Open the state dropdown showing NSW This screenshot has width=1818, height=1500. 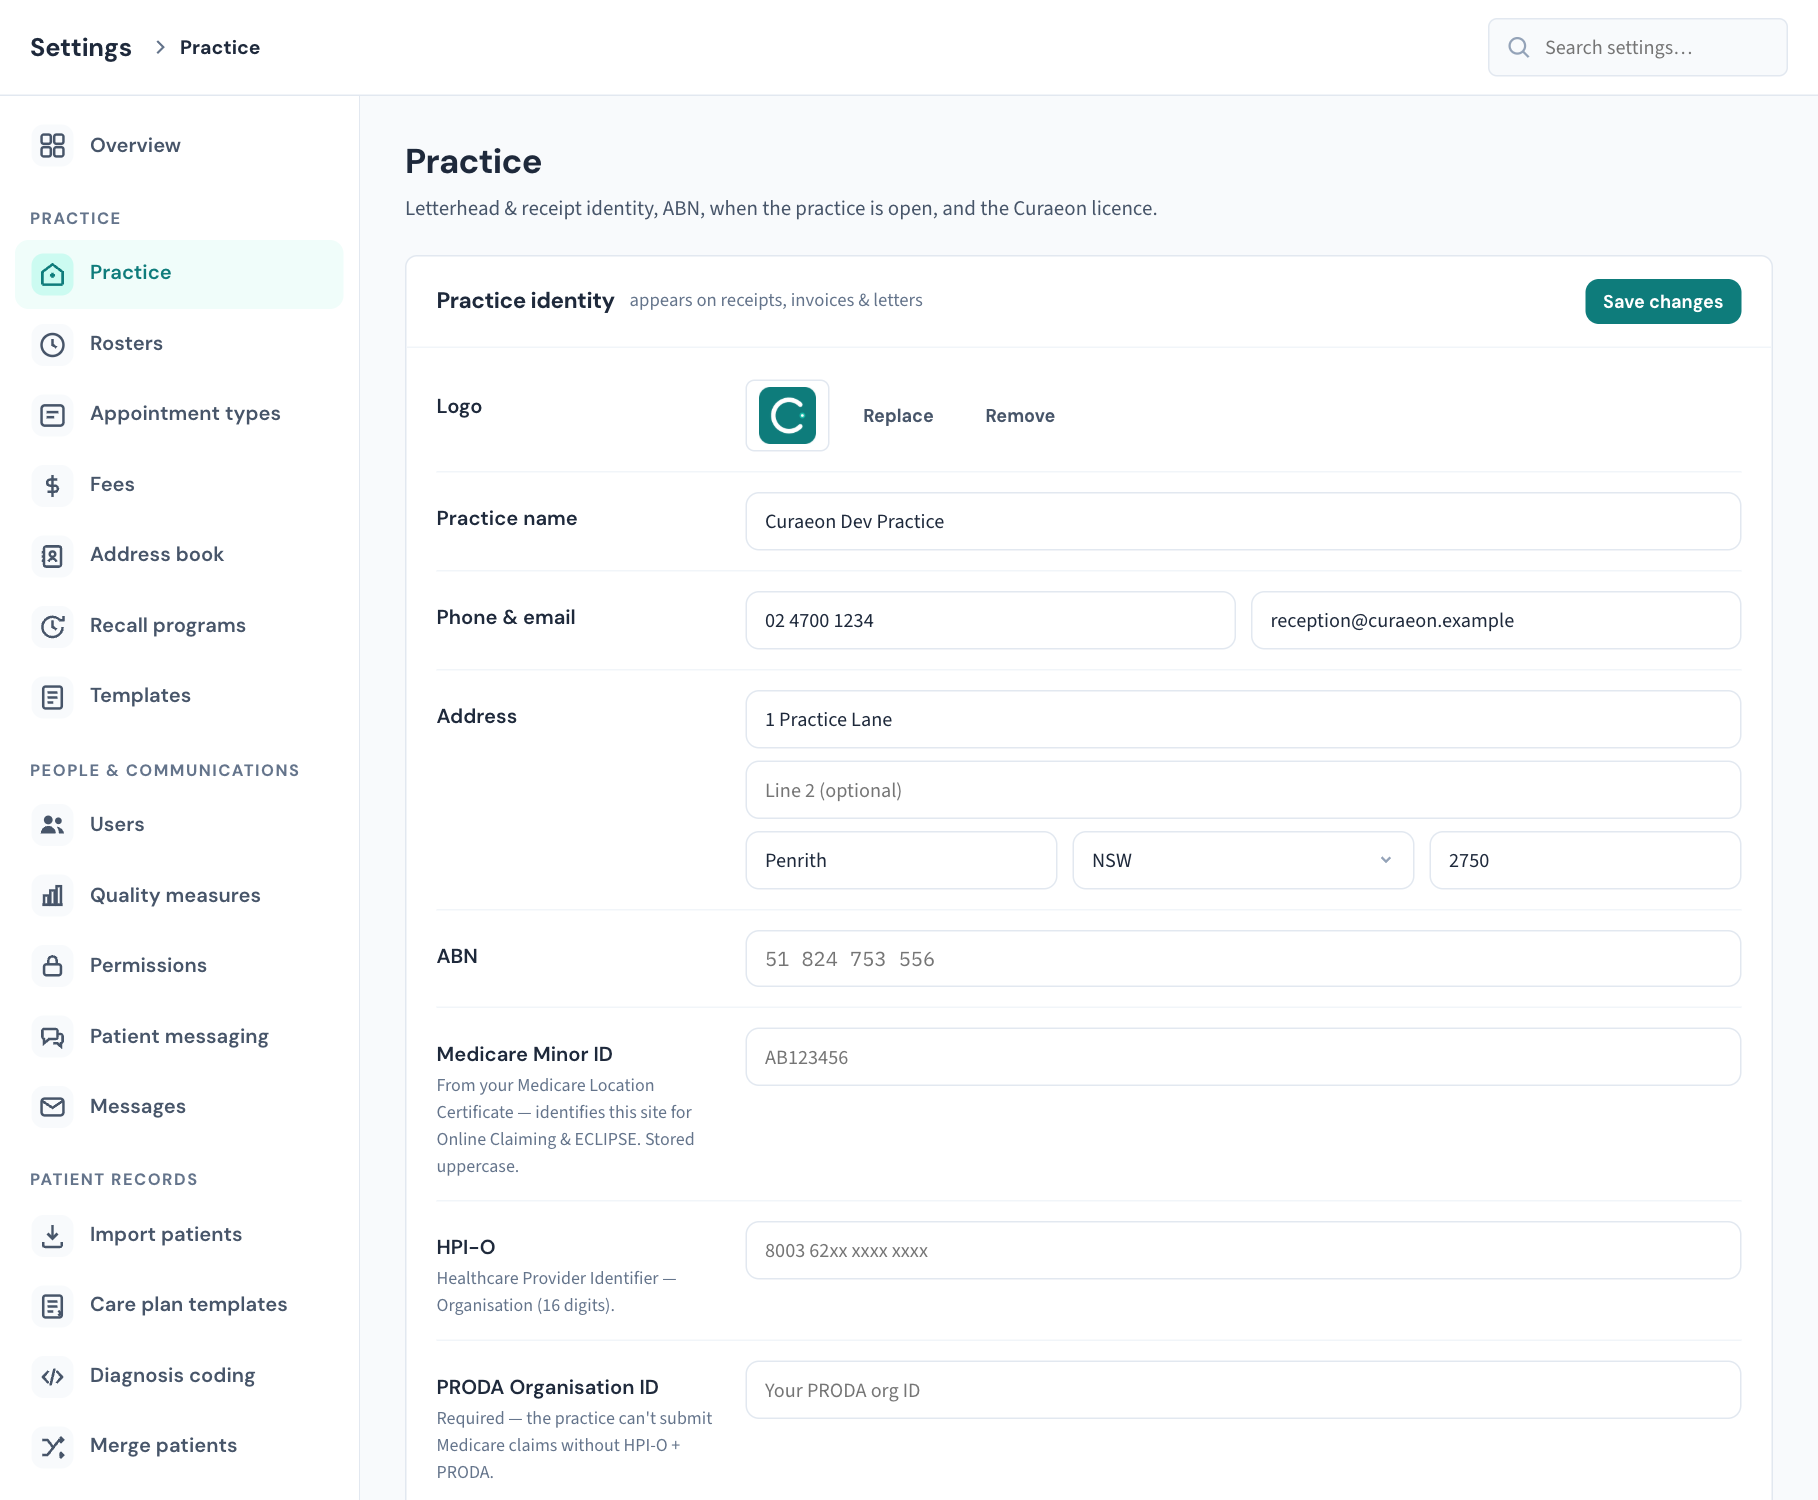[x=1243, y=860]
